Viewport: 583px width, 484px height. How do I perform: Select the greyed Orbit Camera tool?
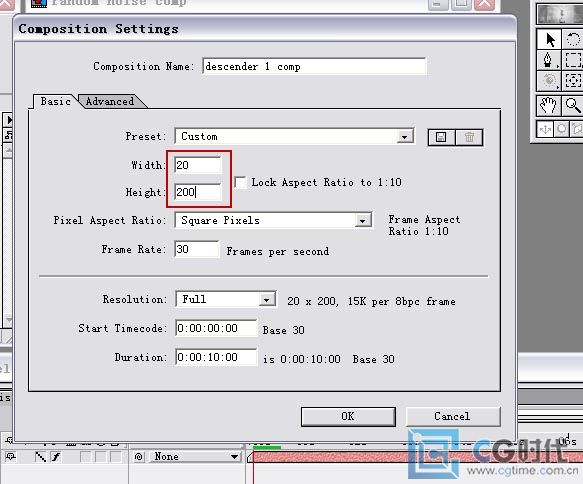[549, 80]
